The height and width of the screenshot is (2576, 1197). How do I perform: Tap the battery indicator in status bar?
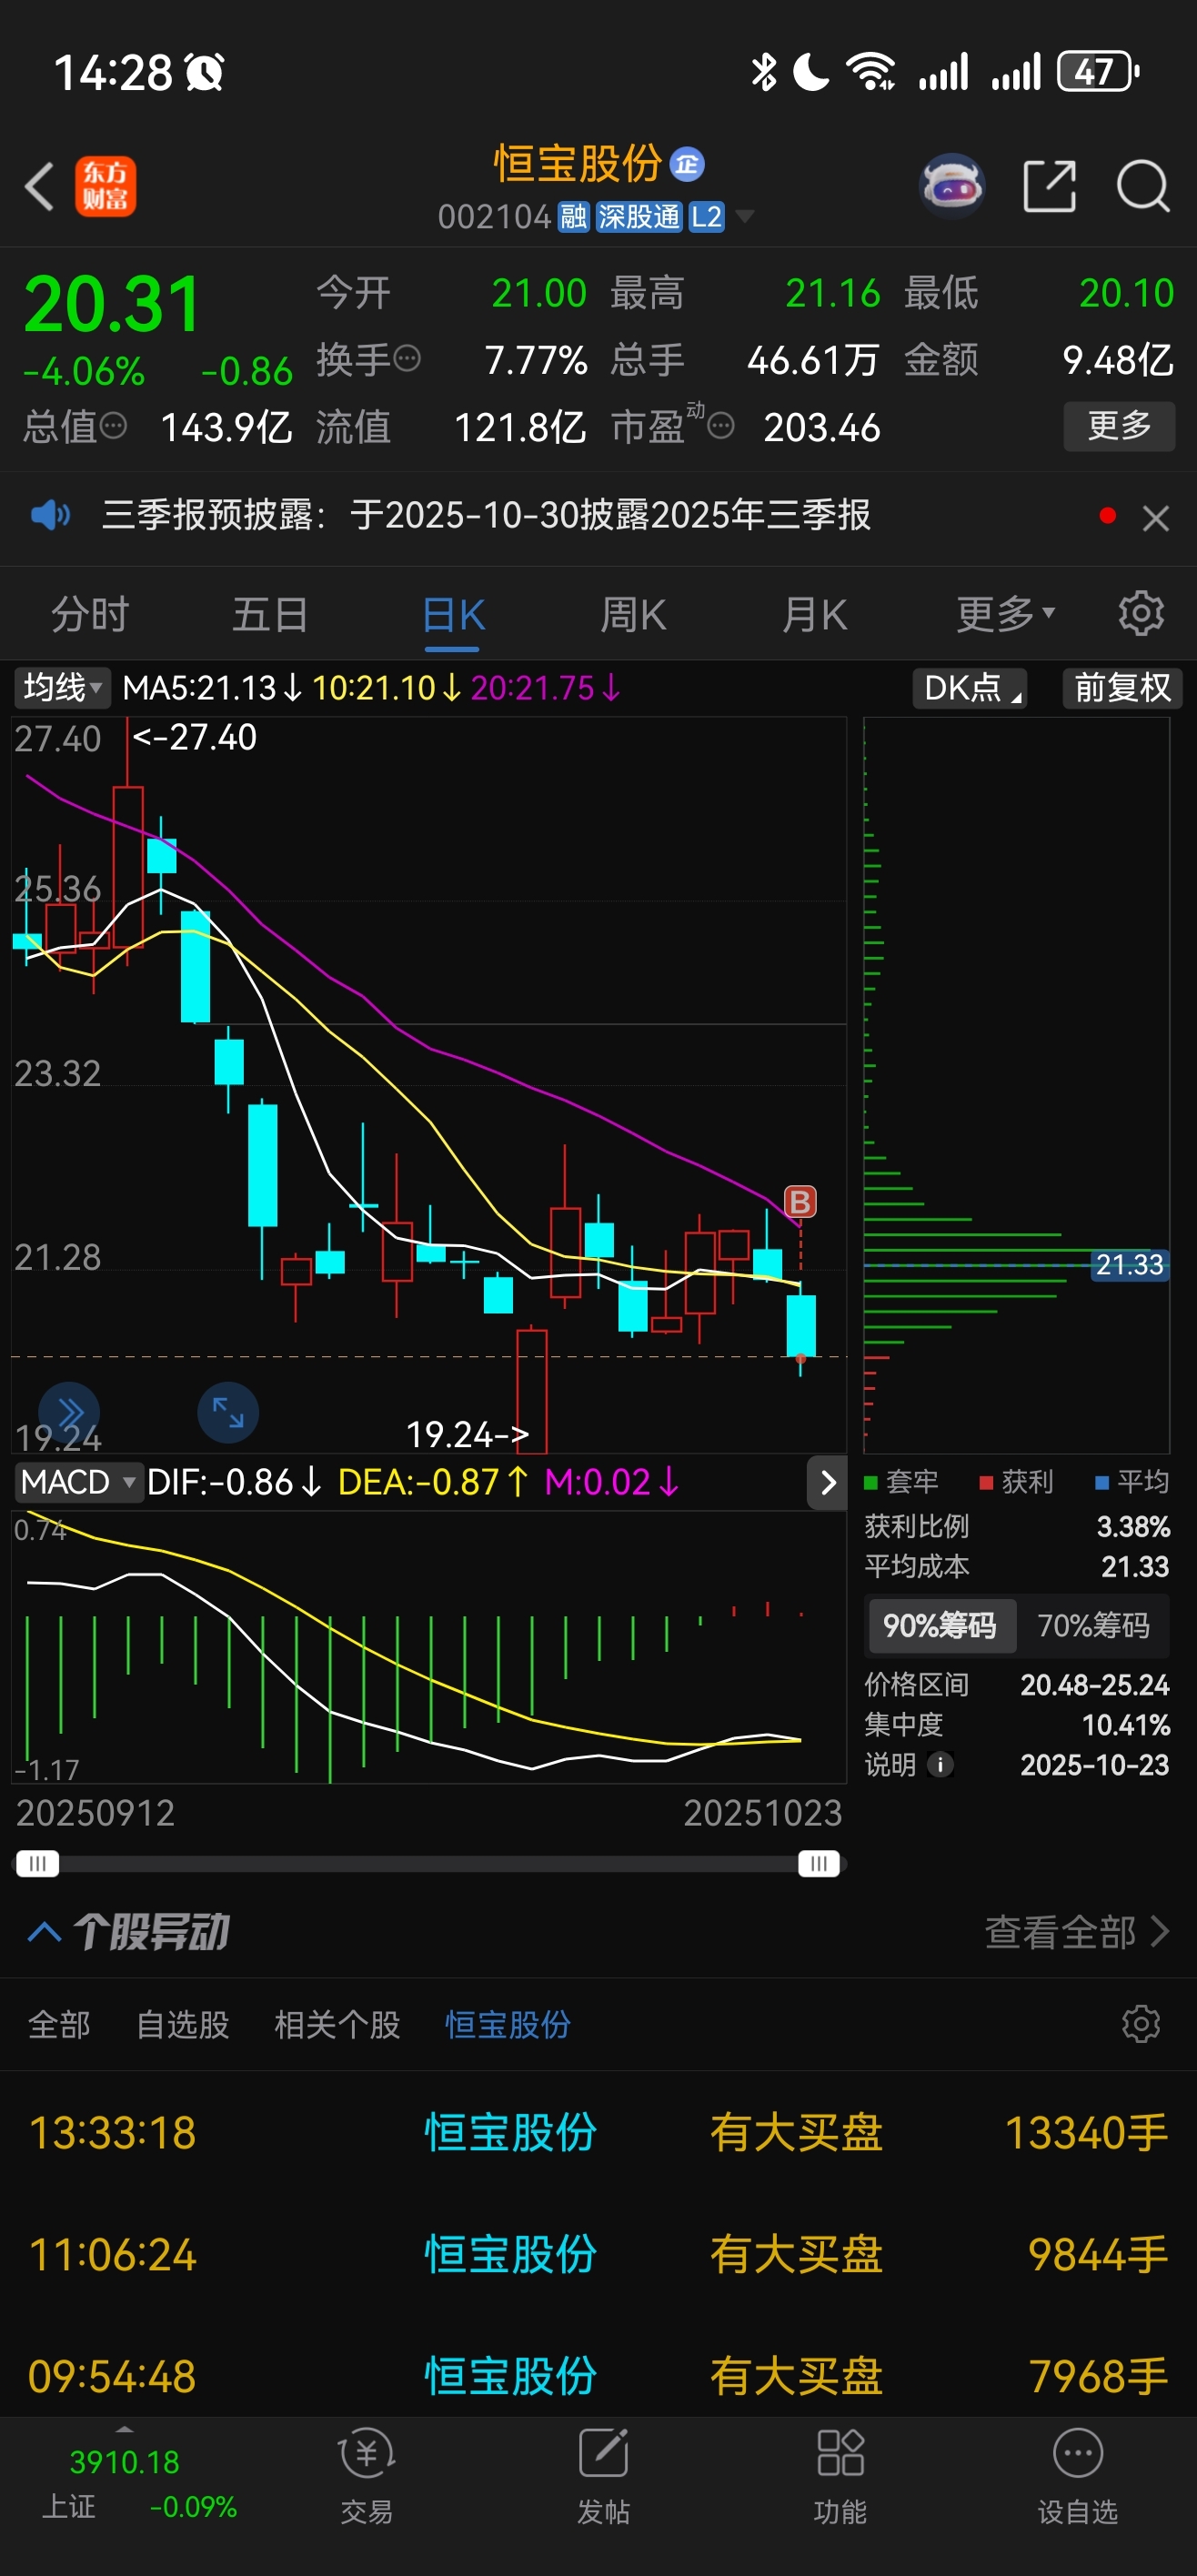pos(1099,72)
